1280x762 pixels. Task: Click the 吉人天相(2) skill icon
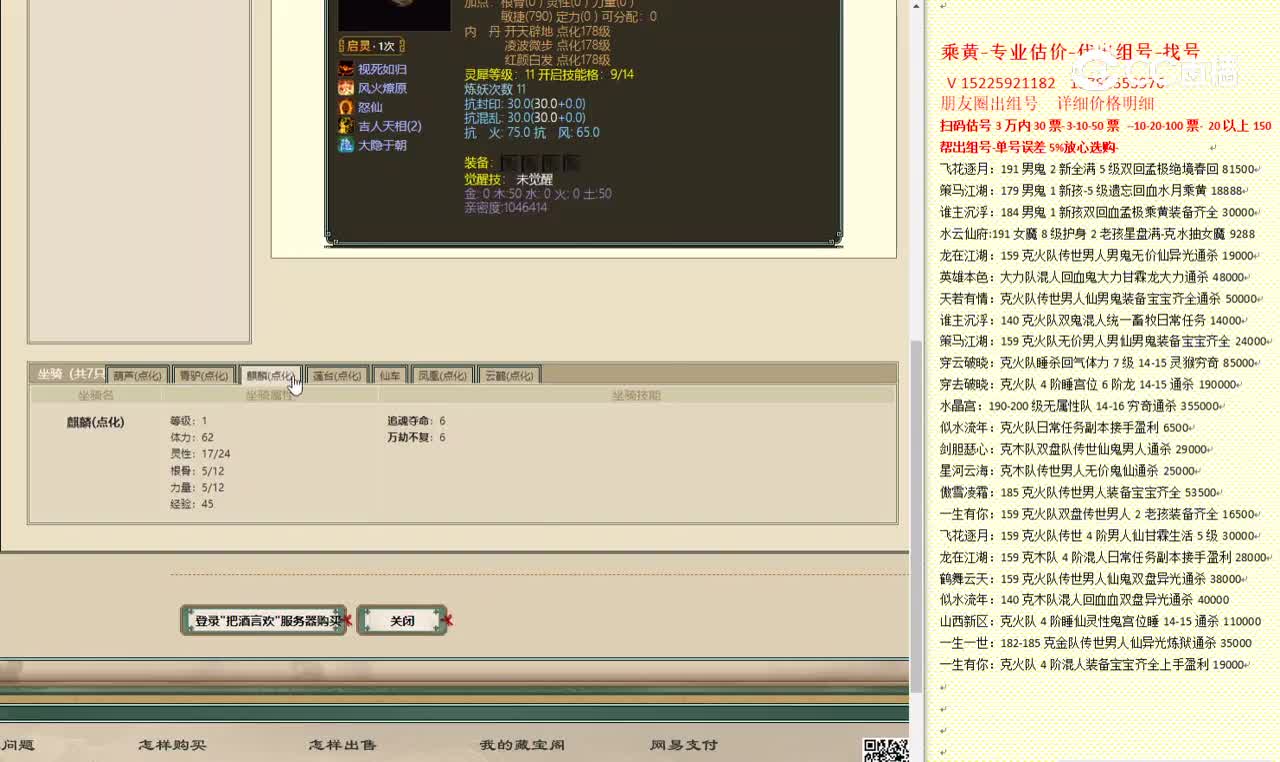(346, 126)
